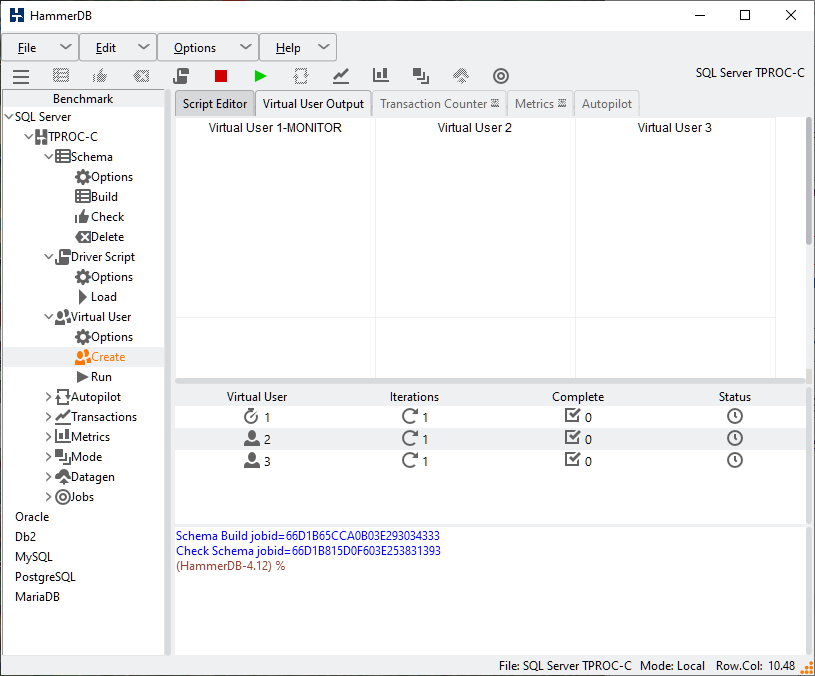Screen dimensions: 815x676
Task: Click the user icon for Virtual User 2
Action: pyautogui.click(x=252, y=439)
